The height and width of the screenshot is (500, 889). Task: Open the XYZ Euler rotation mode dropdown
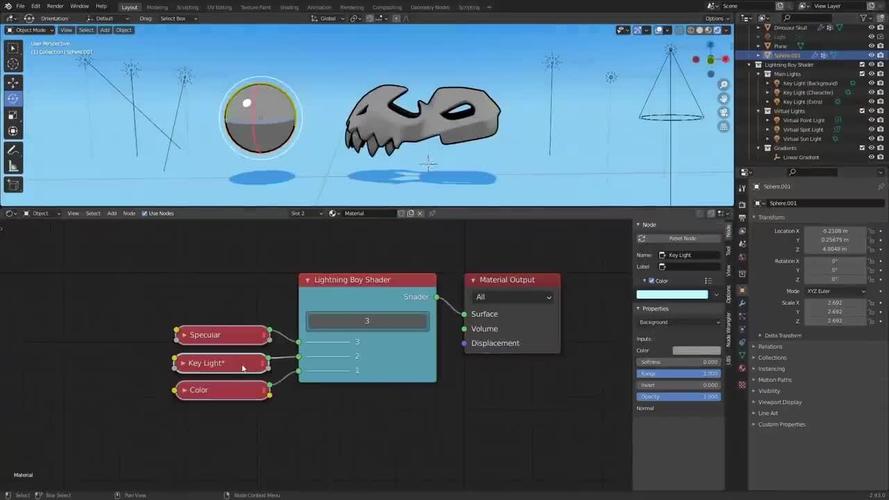835,291
